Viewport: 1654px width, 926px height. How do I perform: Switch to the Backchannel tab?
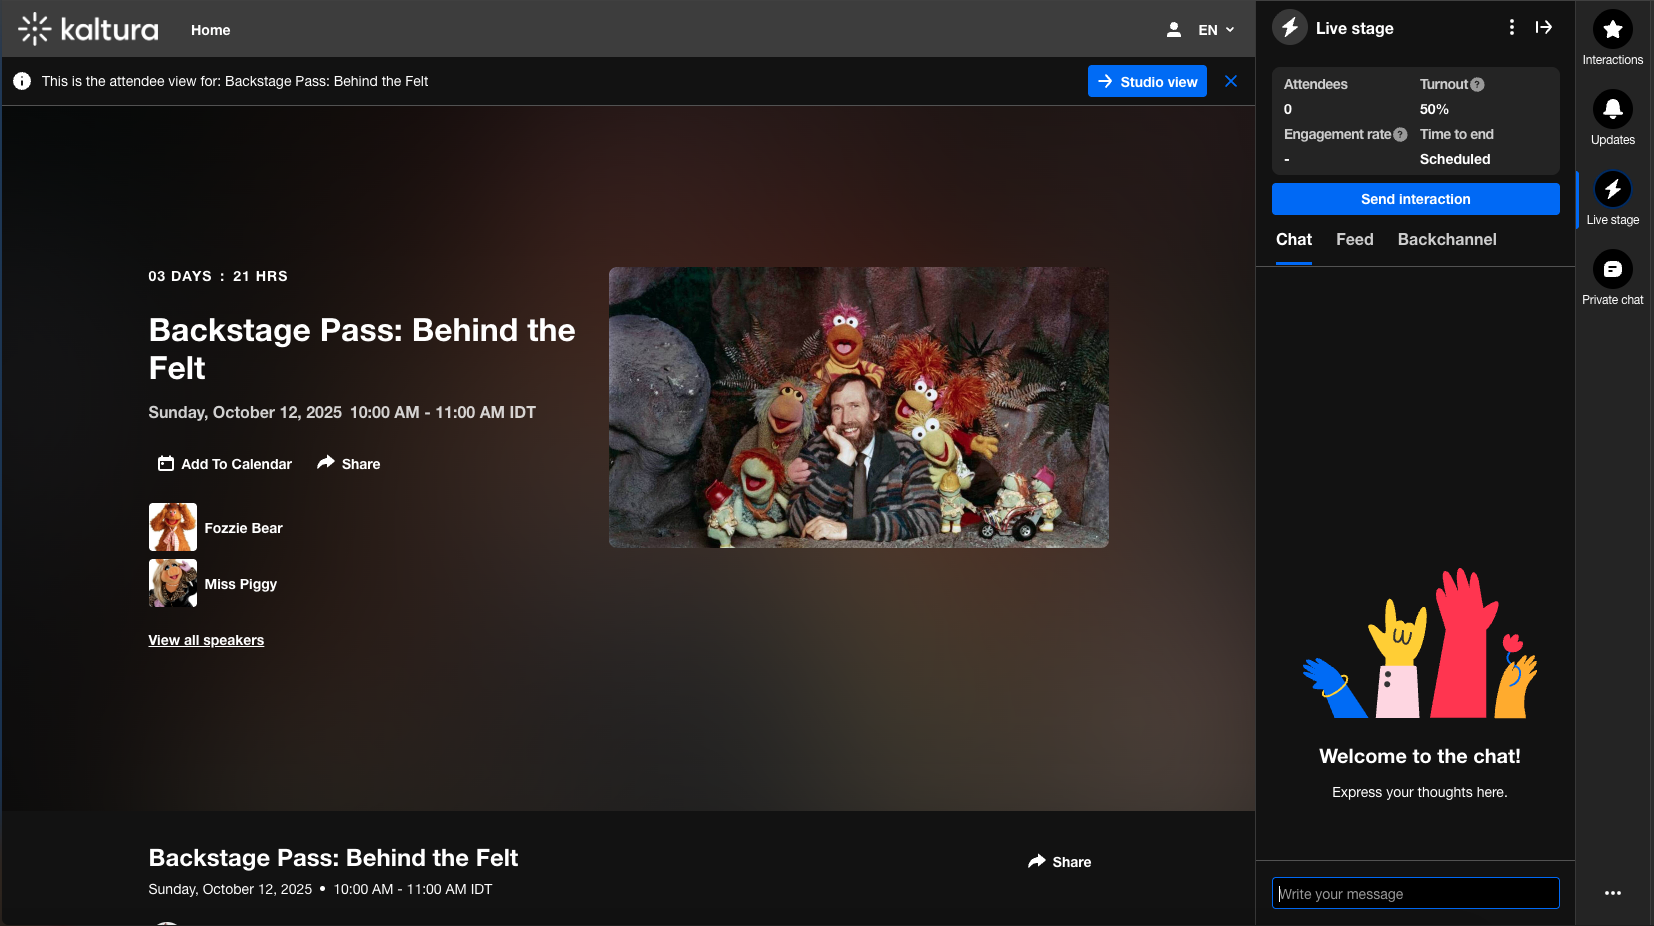click(x=1447, y=240)
